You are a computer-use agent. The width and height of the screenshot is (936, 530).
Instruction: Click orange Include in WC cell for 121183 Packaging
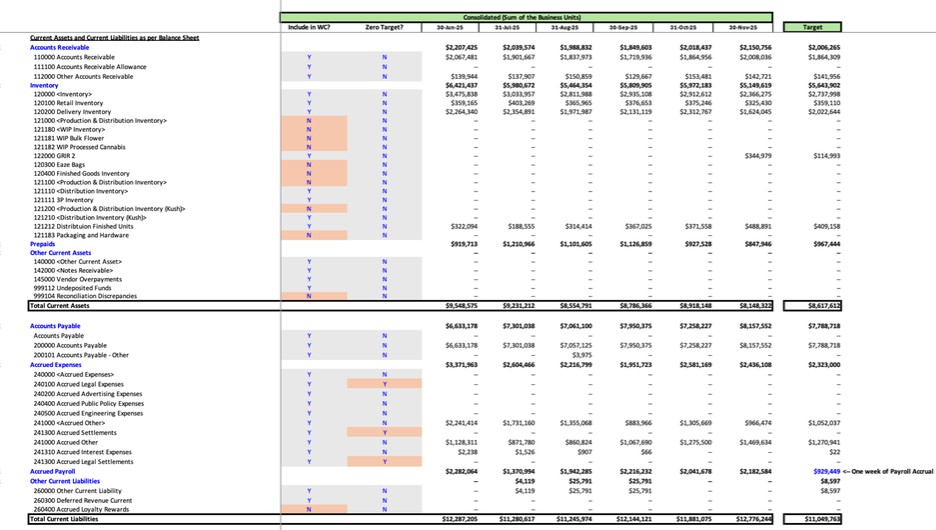point(308,235)
